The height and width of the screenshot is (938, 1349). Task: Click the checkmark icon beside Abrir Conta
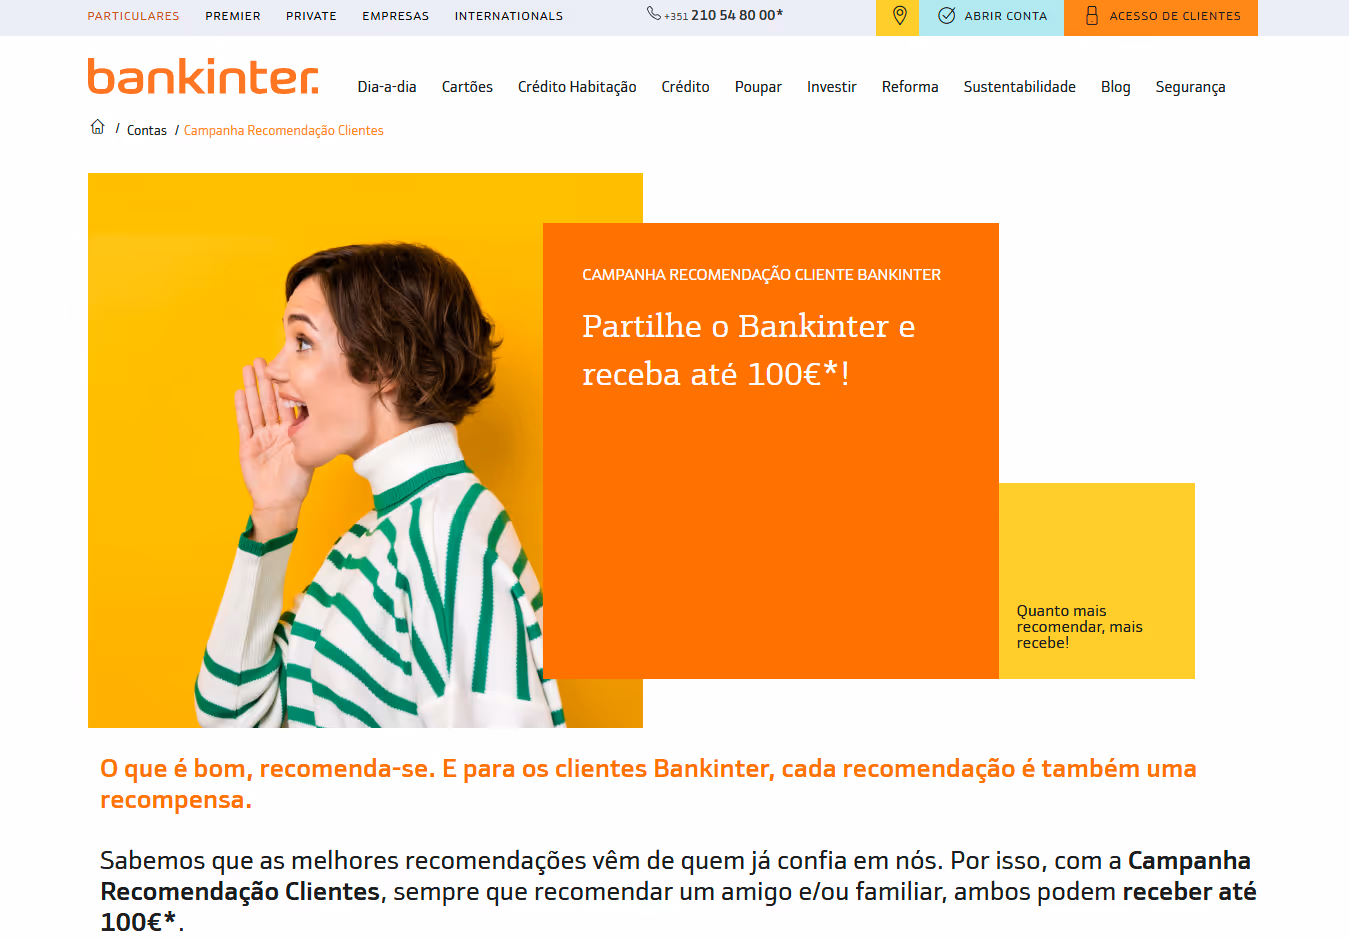[x=946, y=16]
